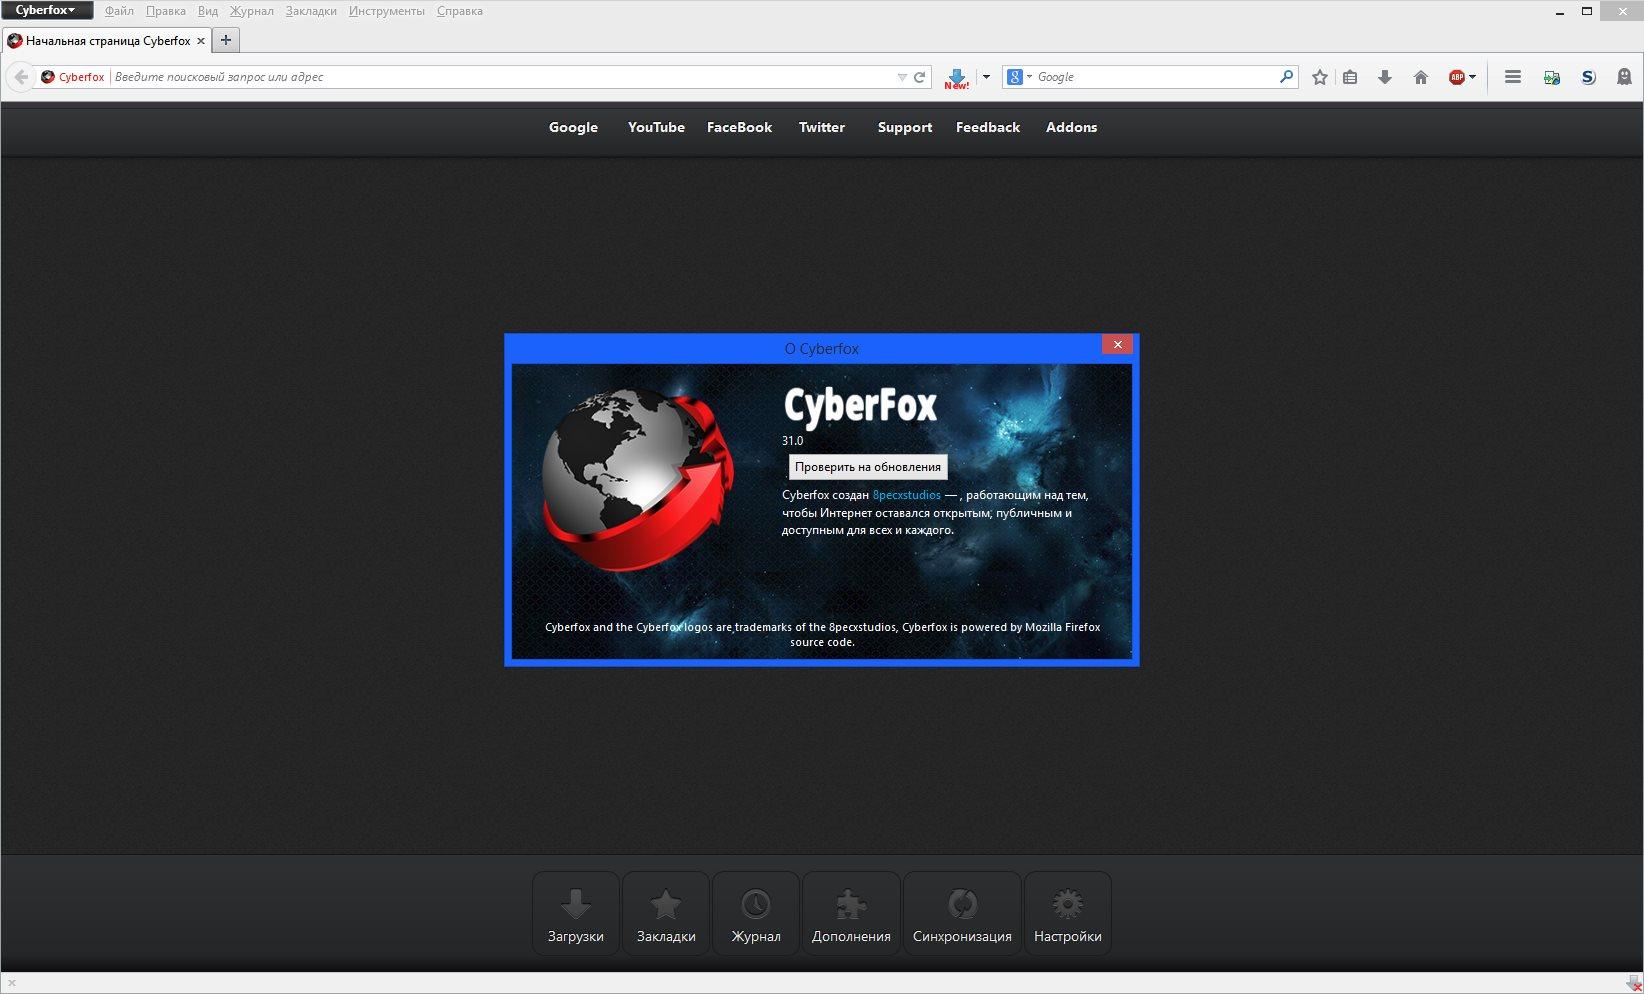1644x994 pixels.
Task: Open the Закладки menu
Action: [x=311, y=11]
